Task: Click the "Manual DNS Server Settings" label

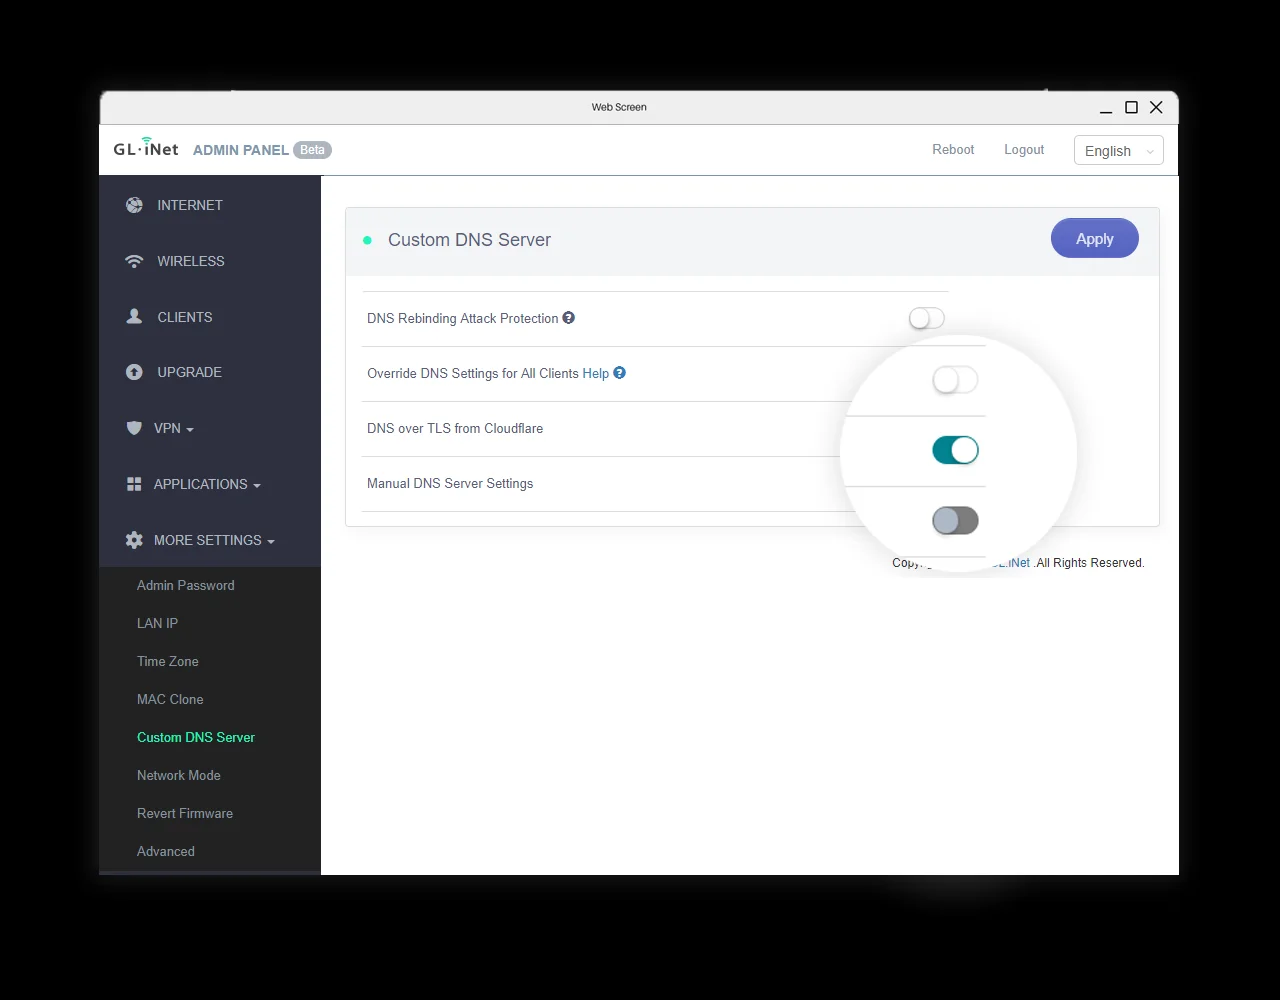Action: tap(450, 483)
